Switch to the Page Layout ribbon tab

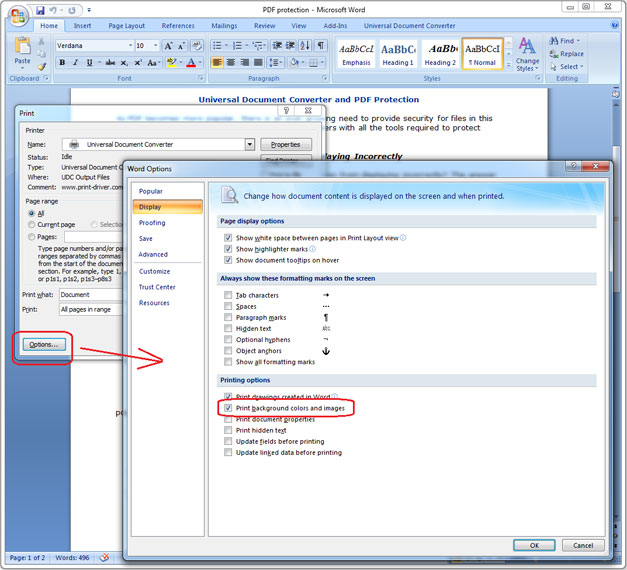click(x=126, y=26)
